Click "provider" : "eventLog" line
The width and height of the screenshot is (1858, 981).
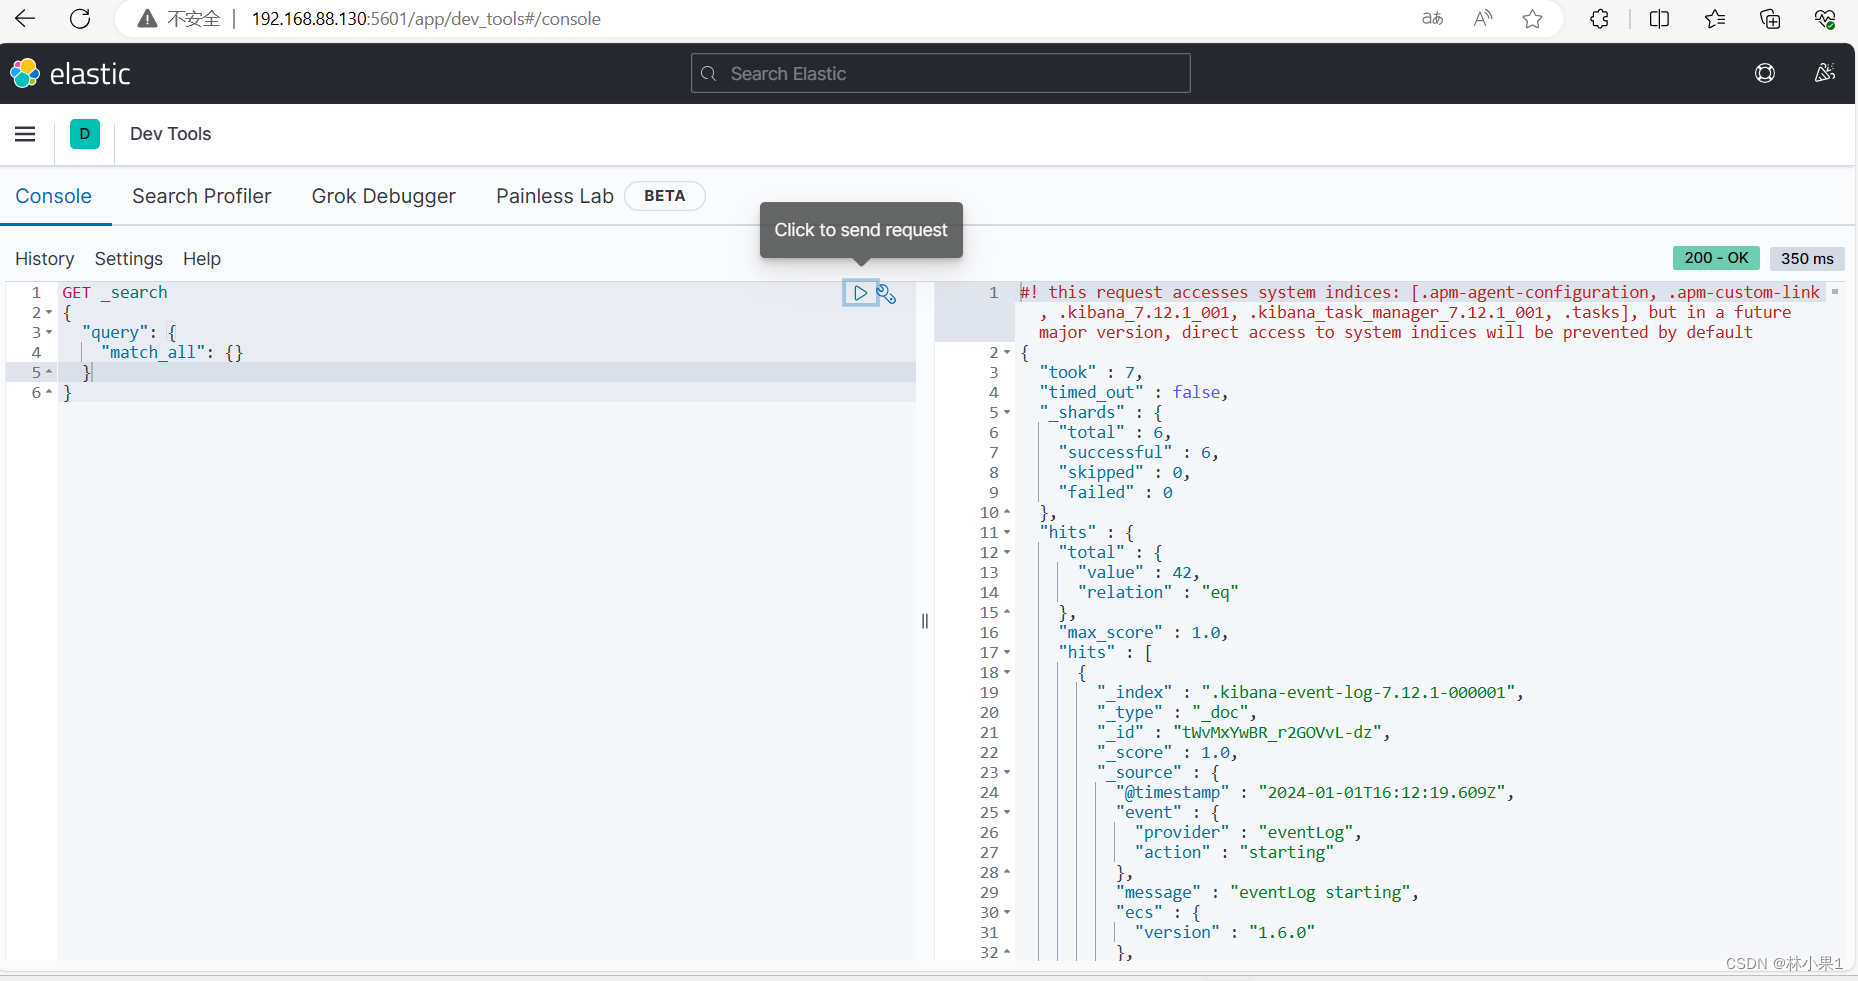(1249, 833)
